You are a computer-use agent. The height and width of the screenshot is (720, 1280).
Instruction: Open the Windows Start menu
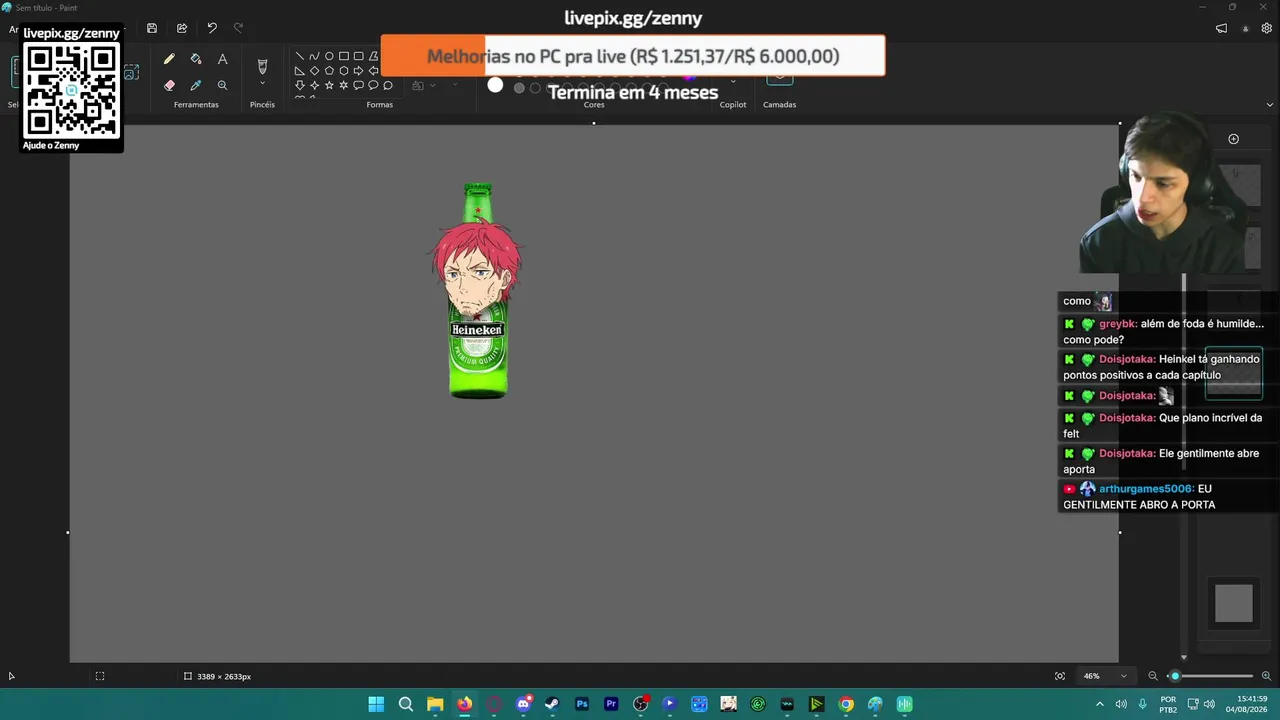click(376, 704)
